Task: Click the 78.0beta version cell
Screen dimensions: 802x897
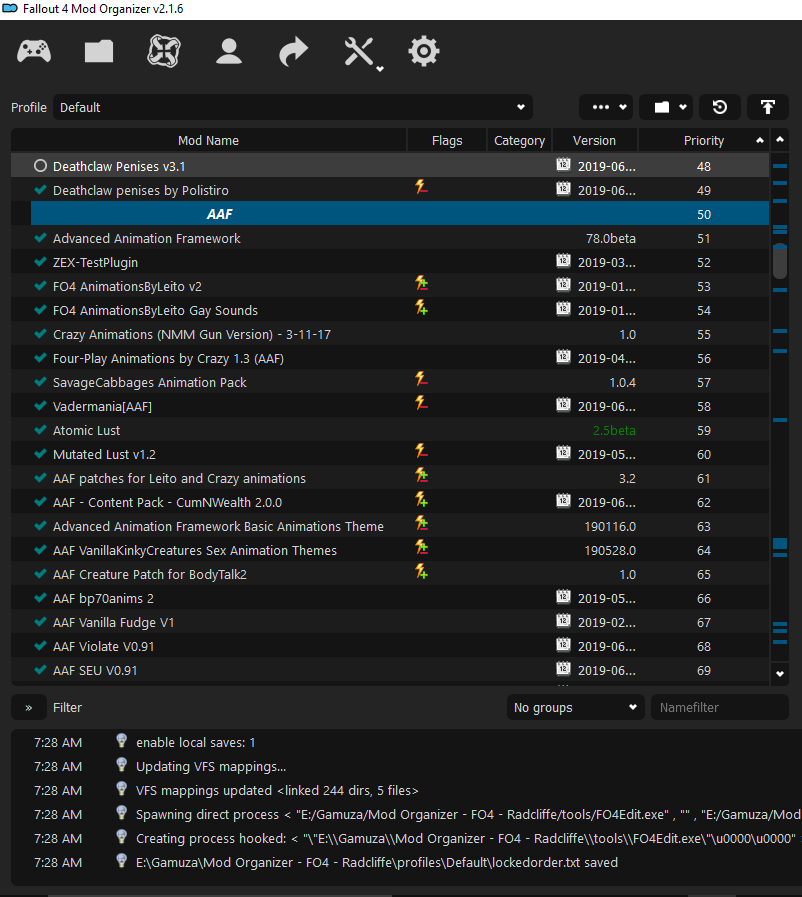Action: point(610,238)
